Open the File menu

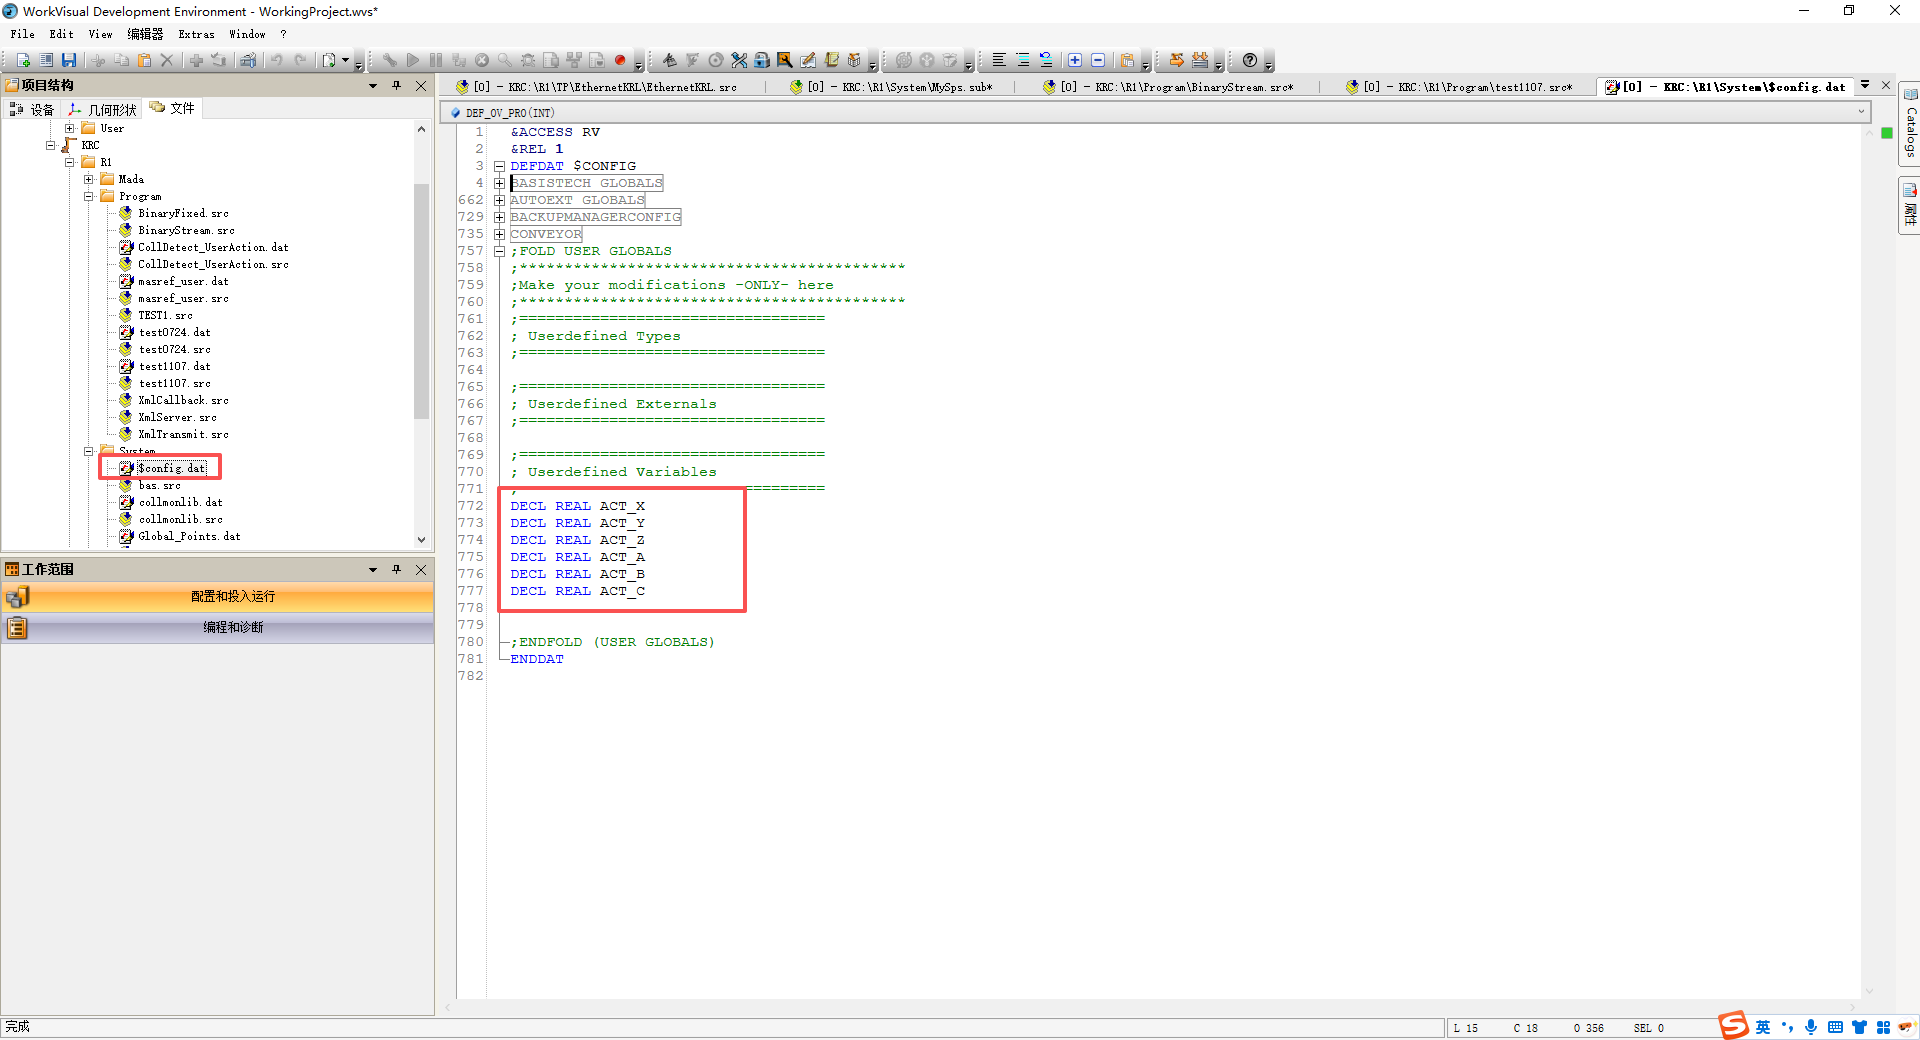point(23,34)
